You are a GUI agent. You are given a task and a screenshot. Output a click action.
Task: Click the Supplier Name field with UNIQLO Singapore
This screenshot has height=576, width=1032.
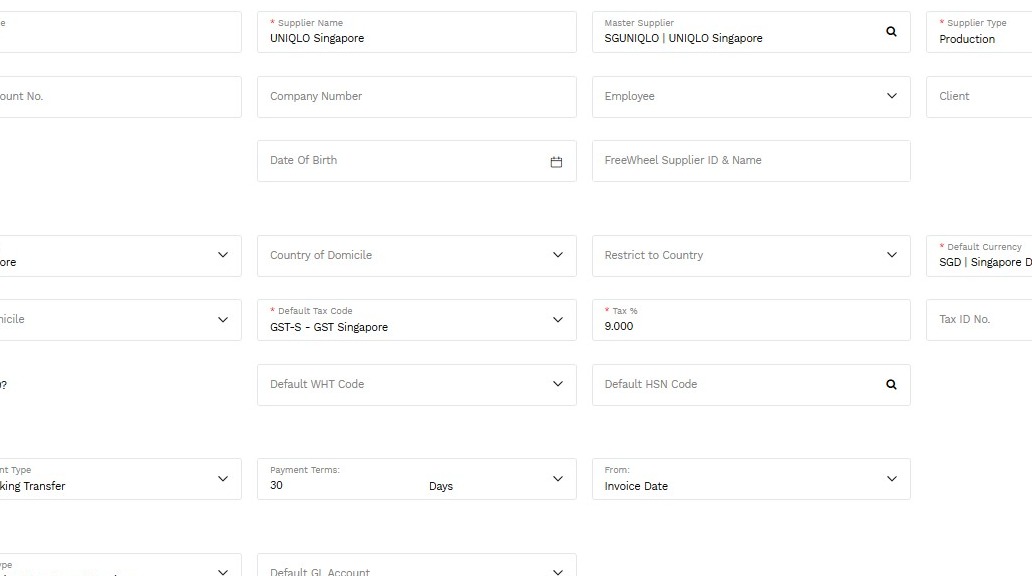point(417,32)
